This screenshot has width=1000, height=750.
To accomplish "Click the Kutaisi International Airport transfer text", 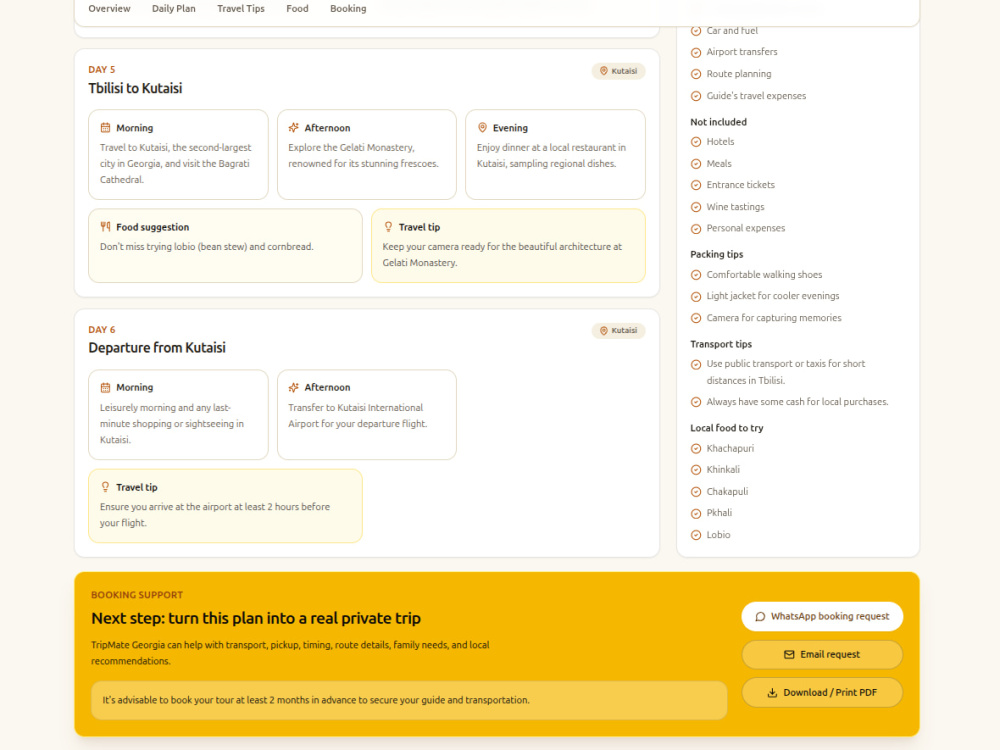I will (x=357, y=416).
